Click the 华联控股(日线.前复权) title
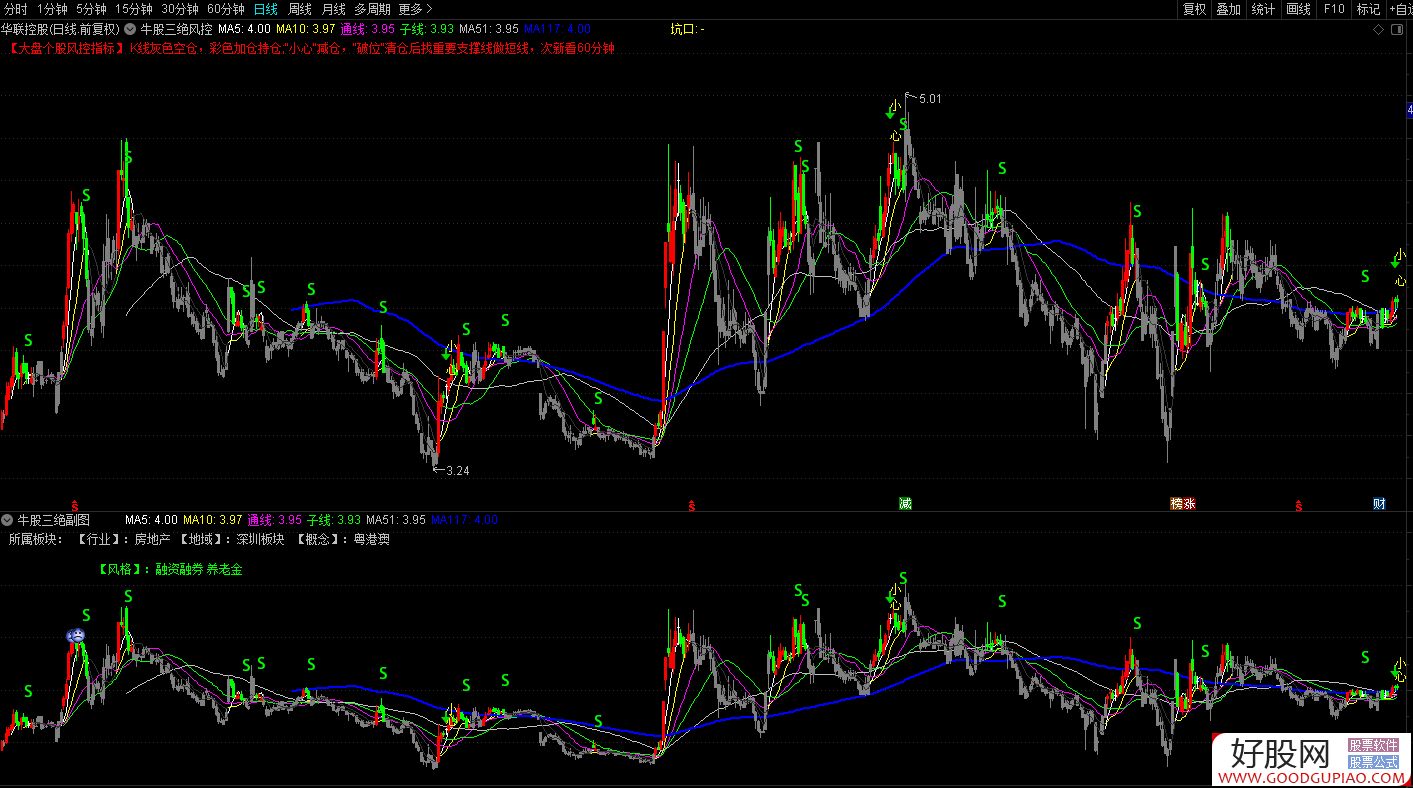 pos(60,29)
